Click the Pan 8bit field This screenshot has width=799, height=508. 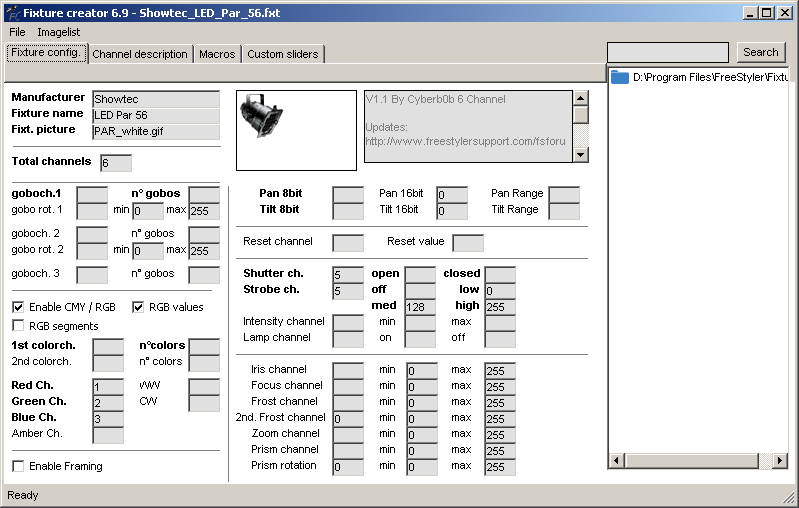click(348, 195)
